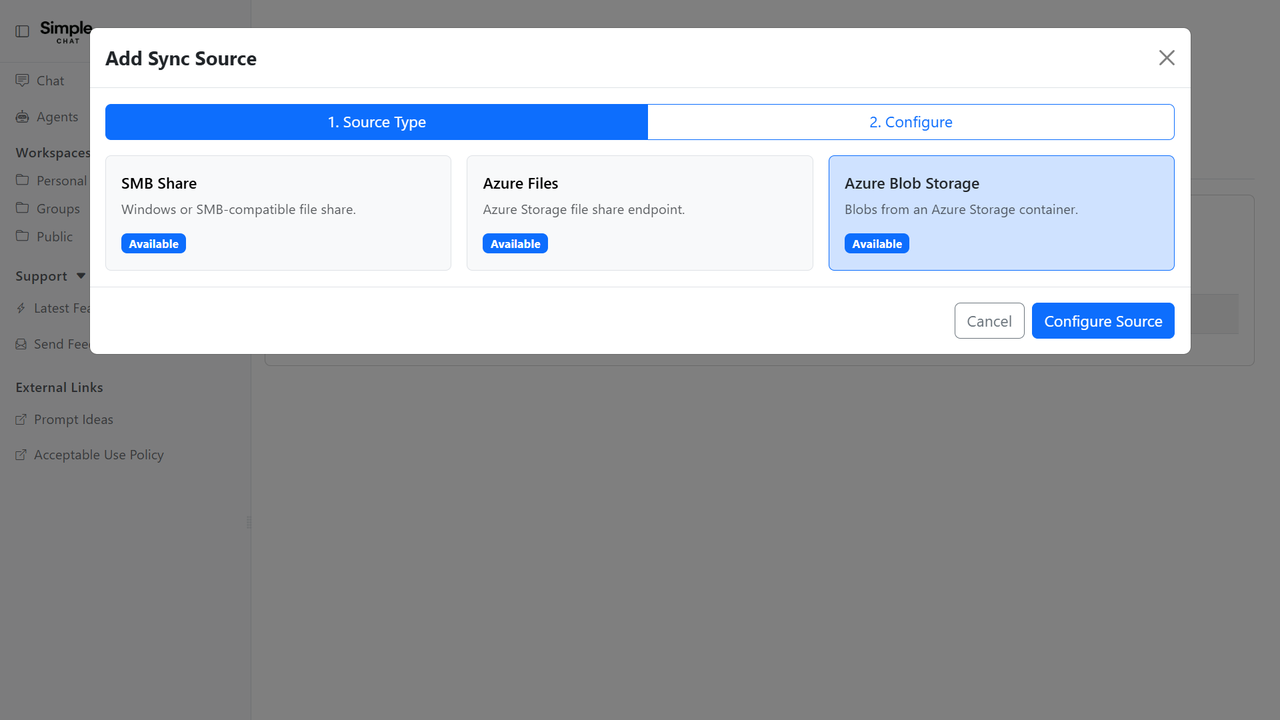Choose the Azure Files source card
The image size is (1280, 720).
640,213
